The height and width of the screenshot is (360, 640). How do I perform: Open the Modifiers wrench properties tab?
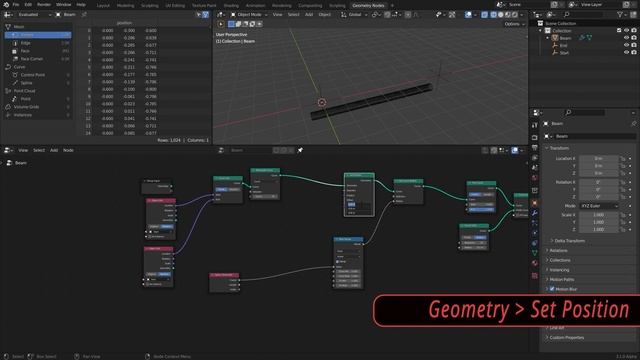(535, 213)
